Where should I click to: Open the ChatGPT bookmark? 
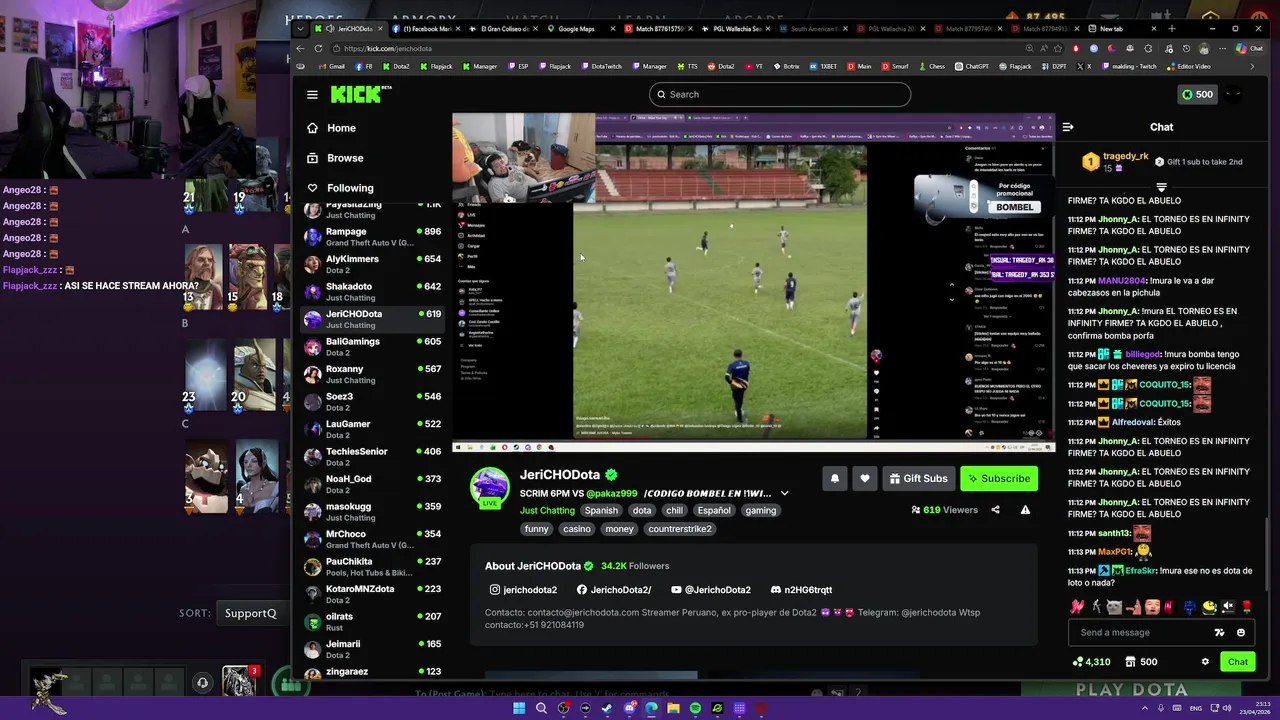972,66
